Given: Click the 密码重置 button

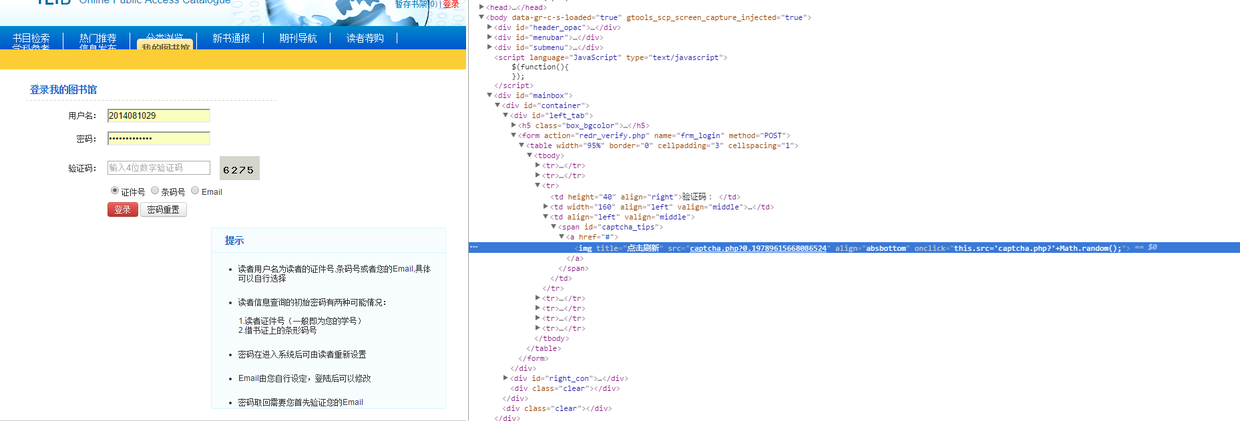Looking at the screenshot, I should (163, 210).
